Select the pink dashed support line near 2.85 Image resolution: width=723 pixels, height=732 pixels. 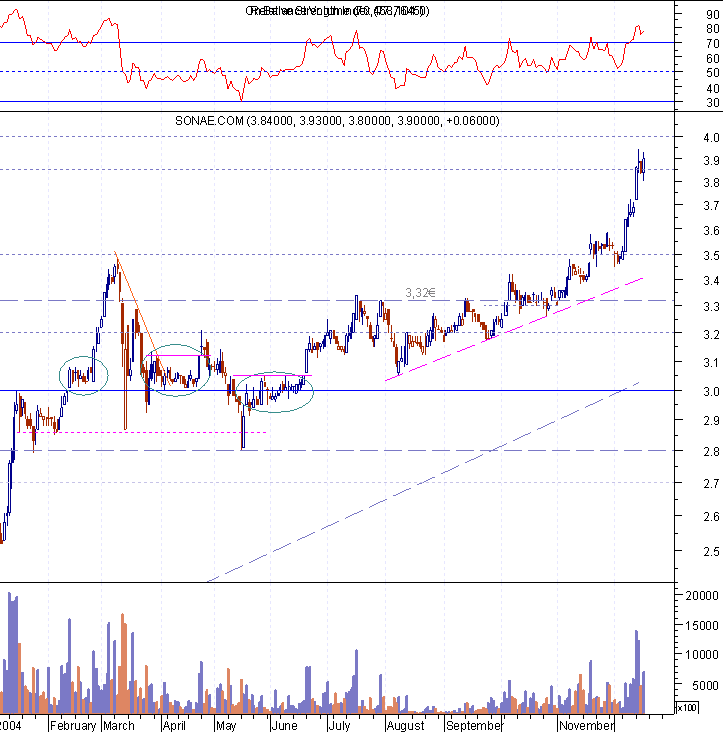point(142,433)
